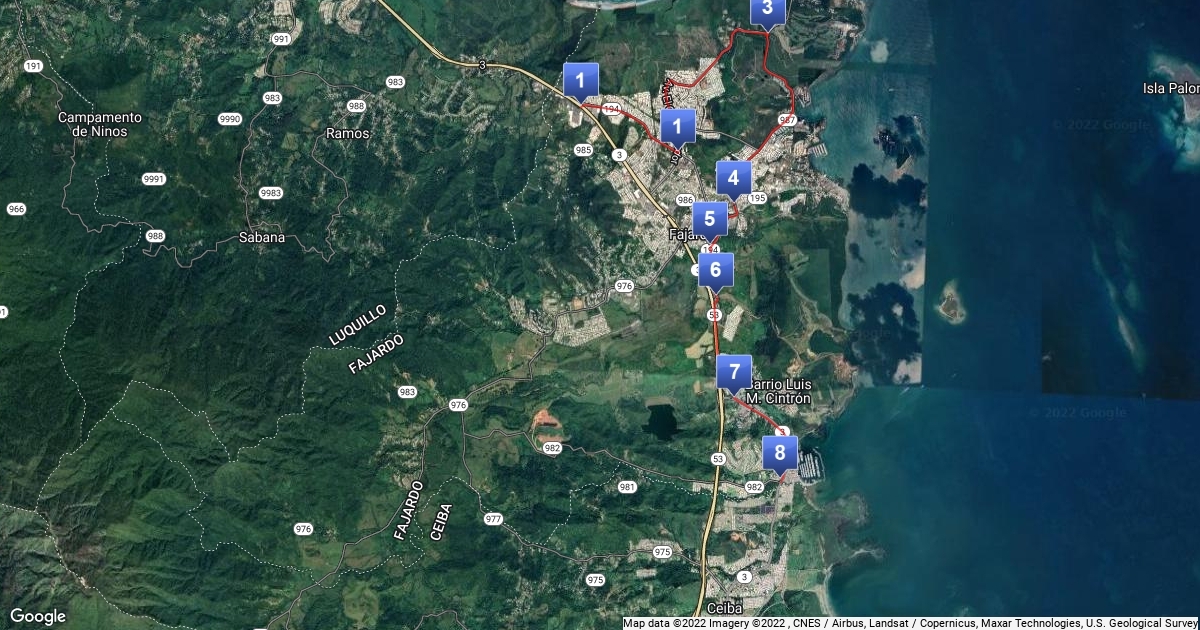Screen dimensions: 1200x630
Task: Click the Barrio Luis M. Cintrón label
Action: pyautogui.click(x=780, y=391)
